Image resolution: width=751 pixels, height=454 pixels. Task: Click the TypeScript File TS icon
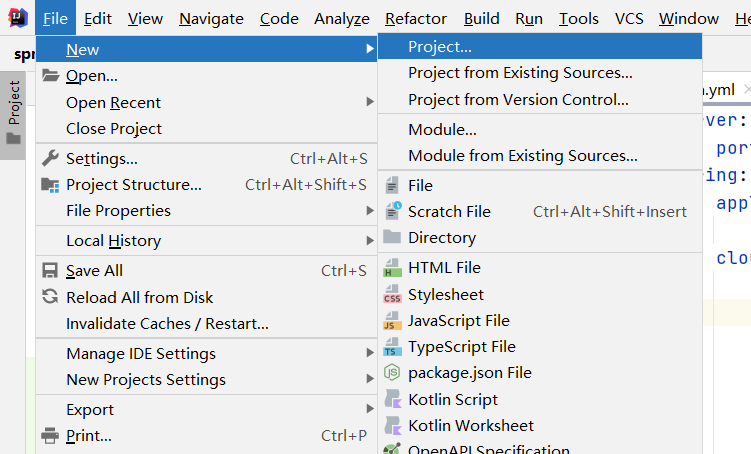pos(392,347)
